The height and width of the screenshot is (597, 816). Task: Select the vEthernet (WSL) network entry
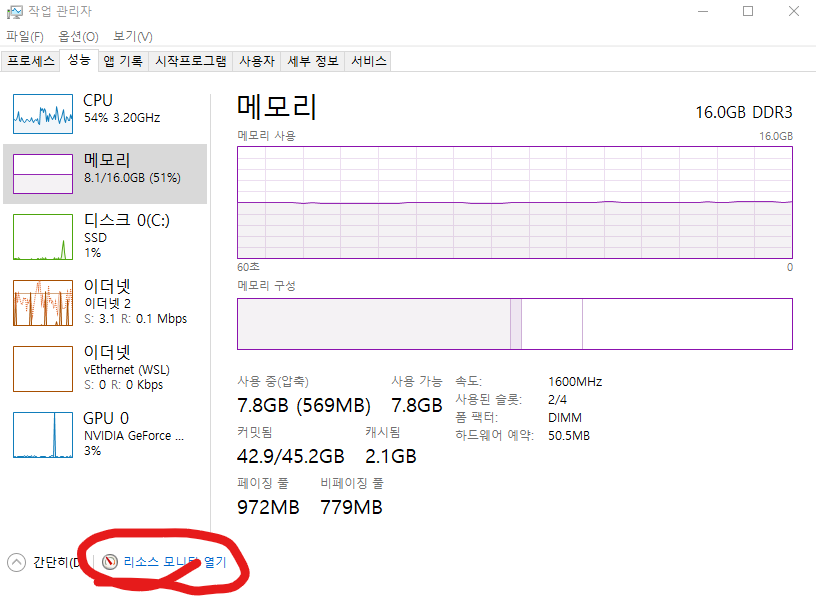coord(43,368)
